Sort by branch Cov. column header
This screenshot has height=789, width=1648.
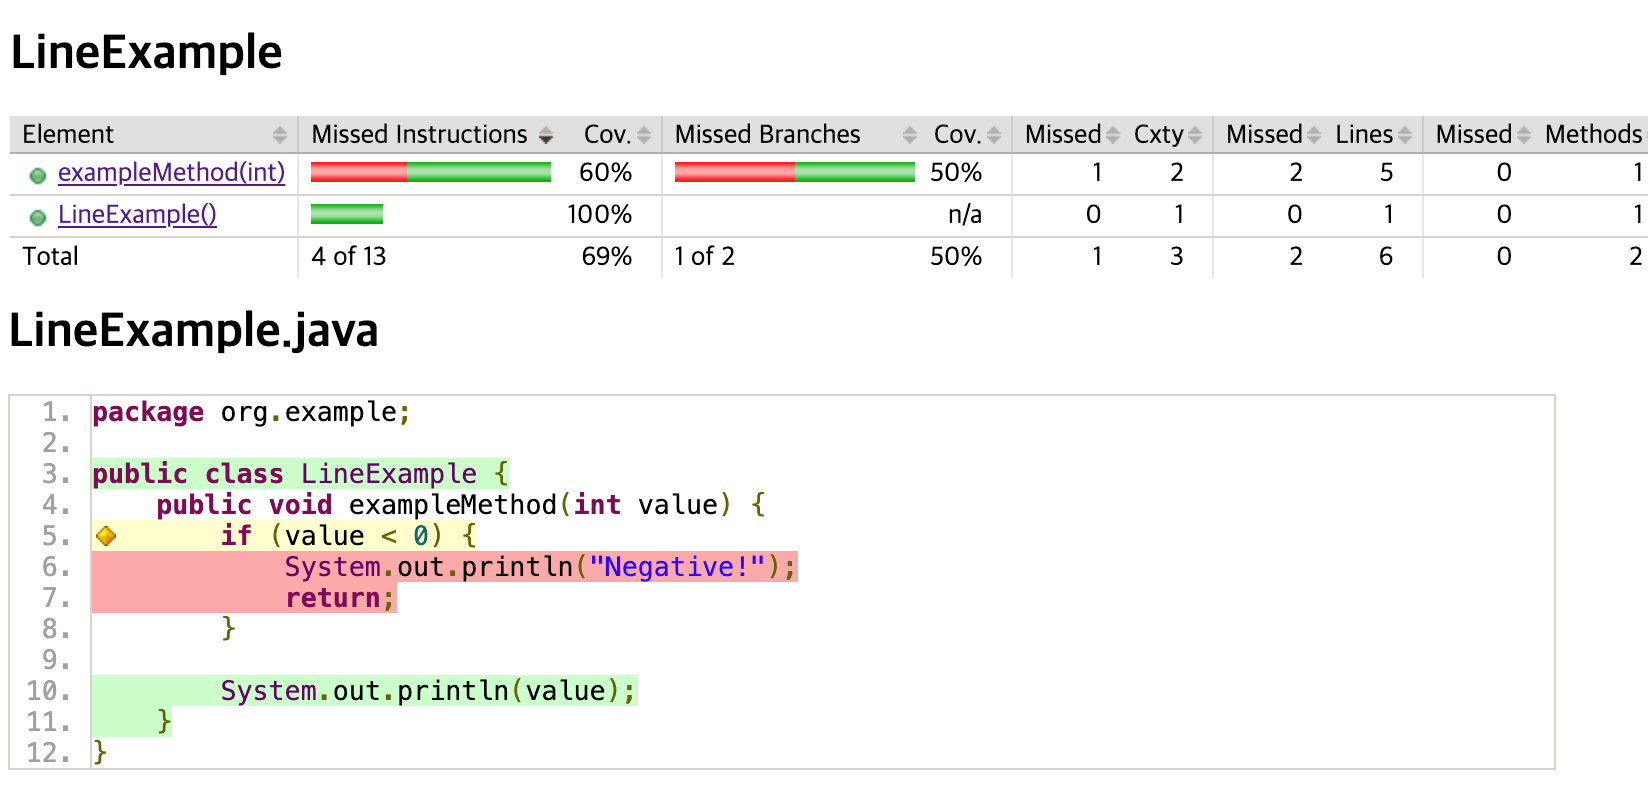click(966, 134)
